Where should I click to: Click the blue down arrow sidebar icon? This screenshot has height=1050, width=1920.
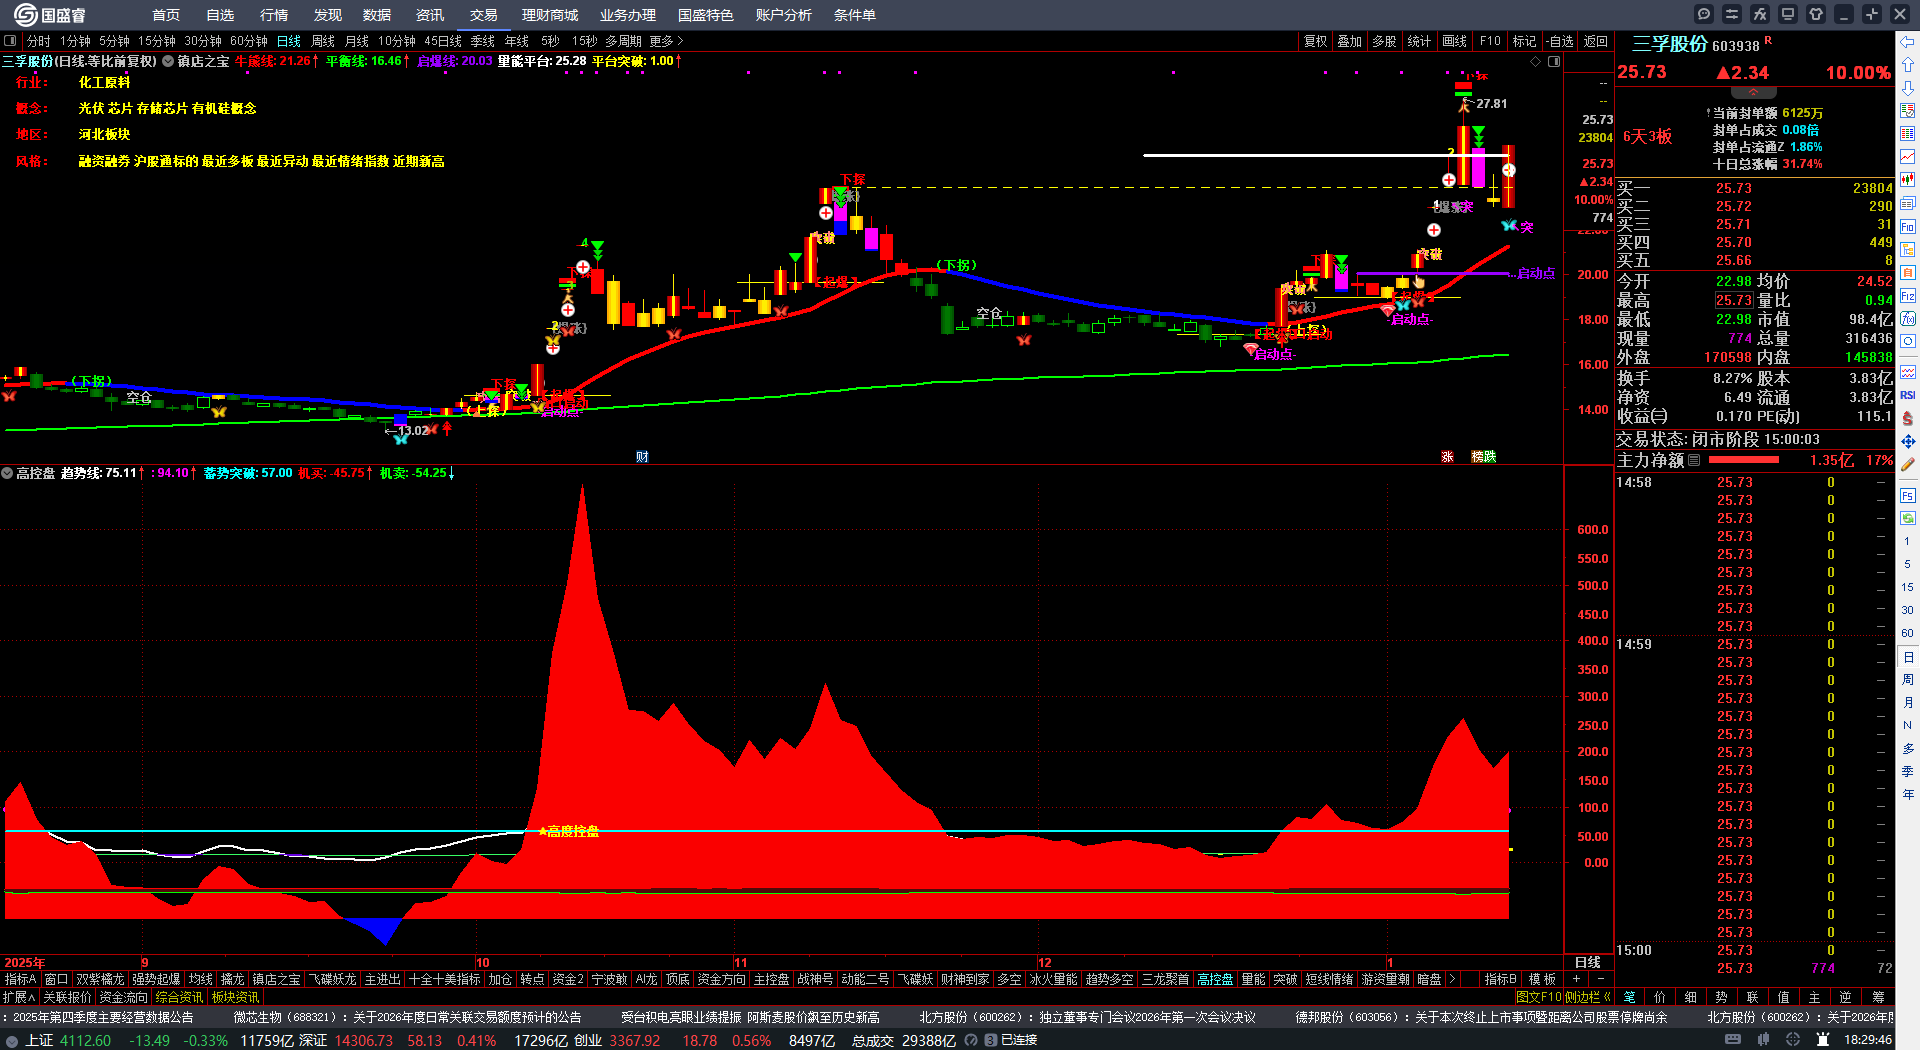(1908, 88)
